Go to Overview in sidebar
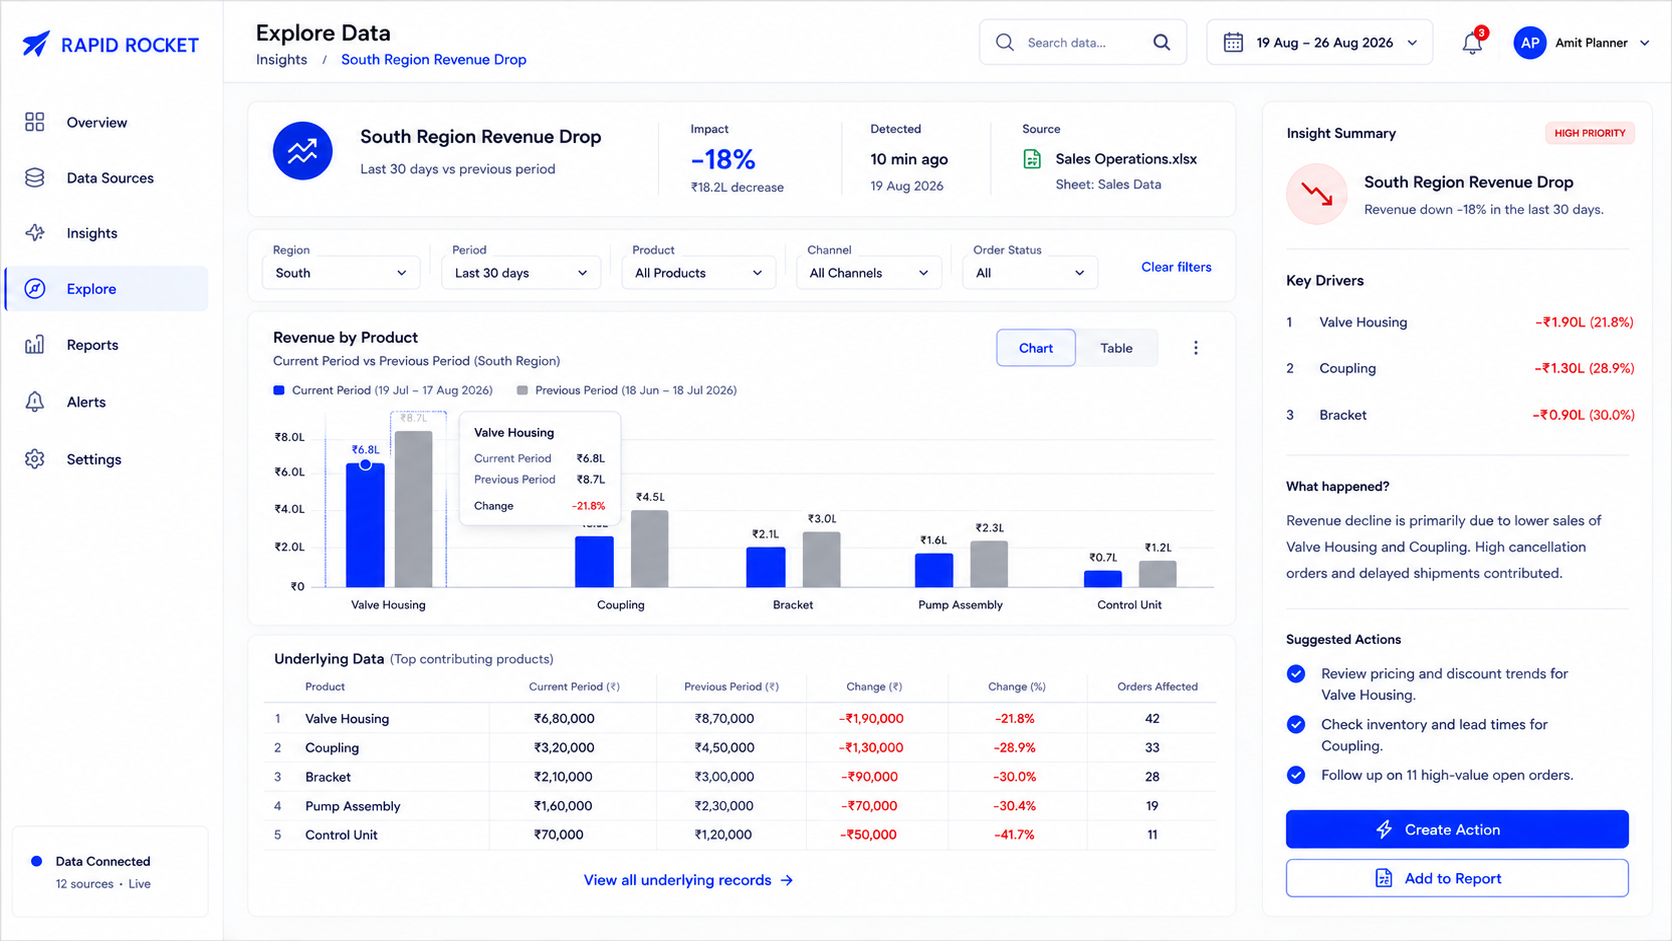The image size is (1672, 941). point(107,122)
